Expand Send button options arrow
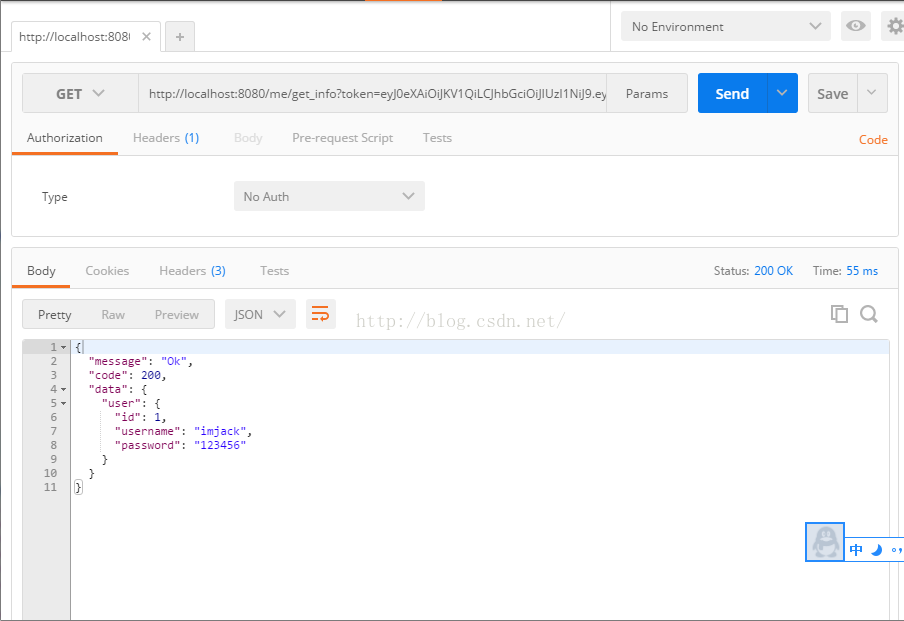 pyautogui.click(x=782, y=93)
